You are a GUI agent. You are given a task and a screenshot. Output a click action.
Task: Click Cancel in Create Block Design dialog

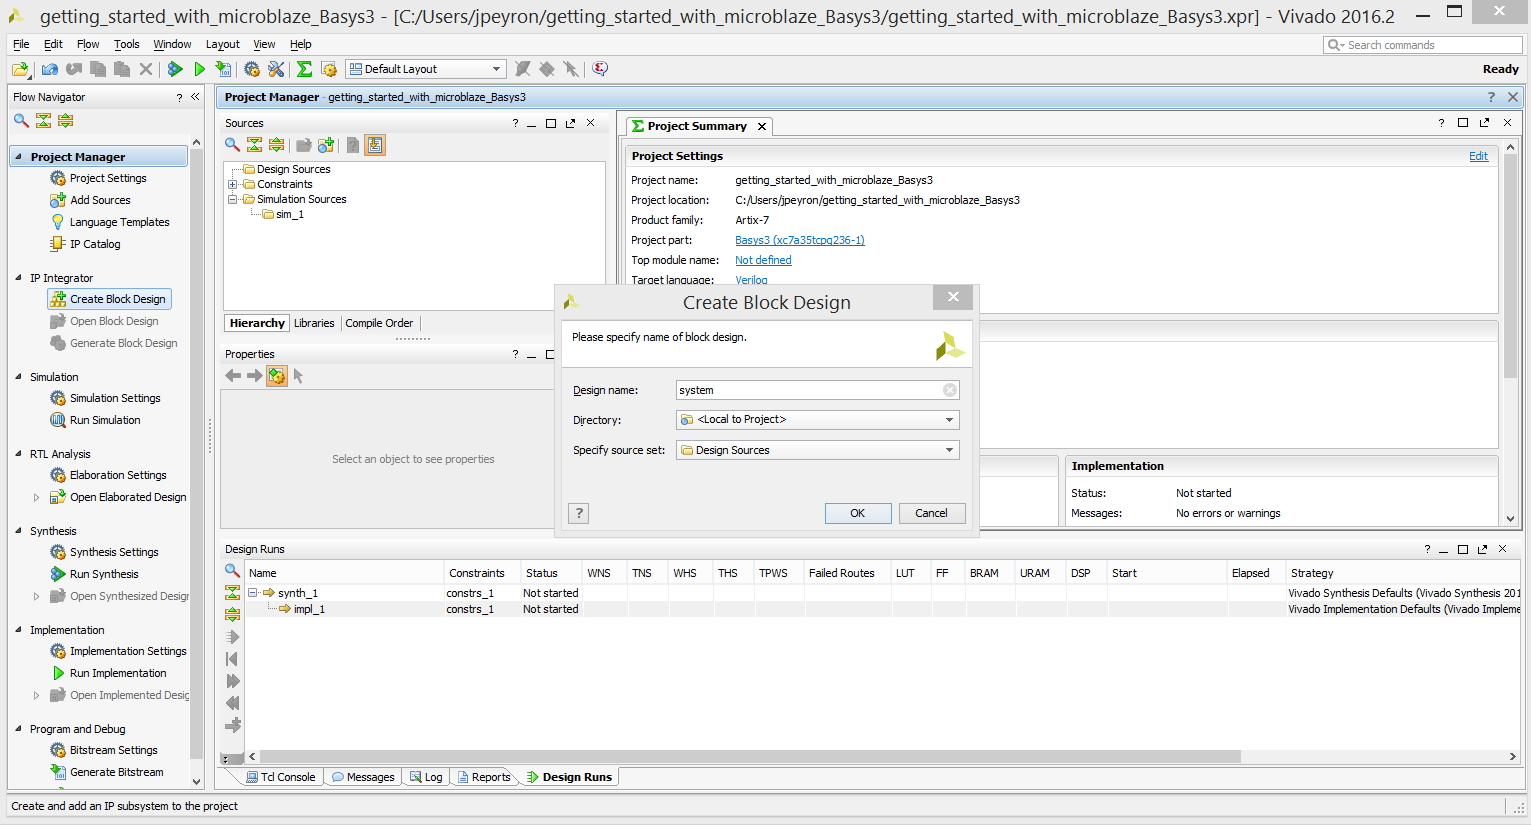[932, 513]
